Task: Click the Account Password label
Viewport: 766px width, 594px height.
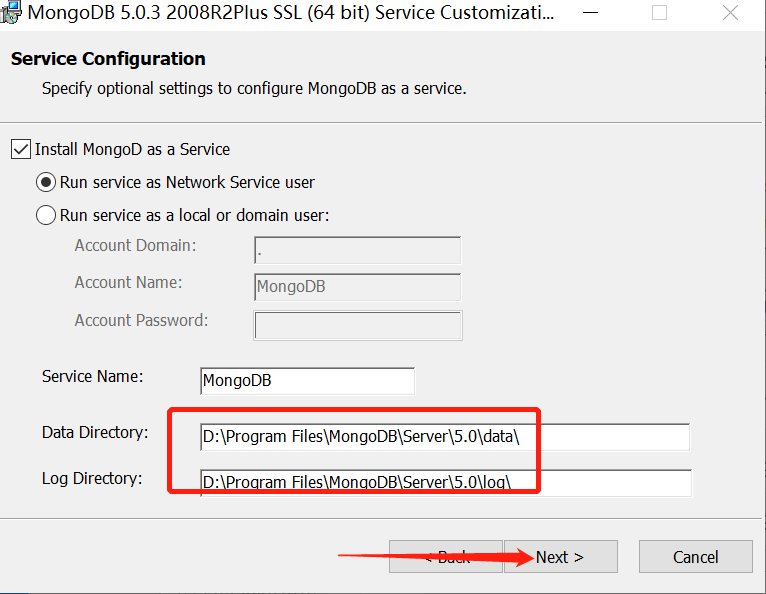Action: [141, 320]
